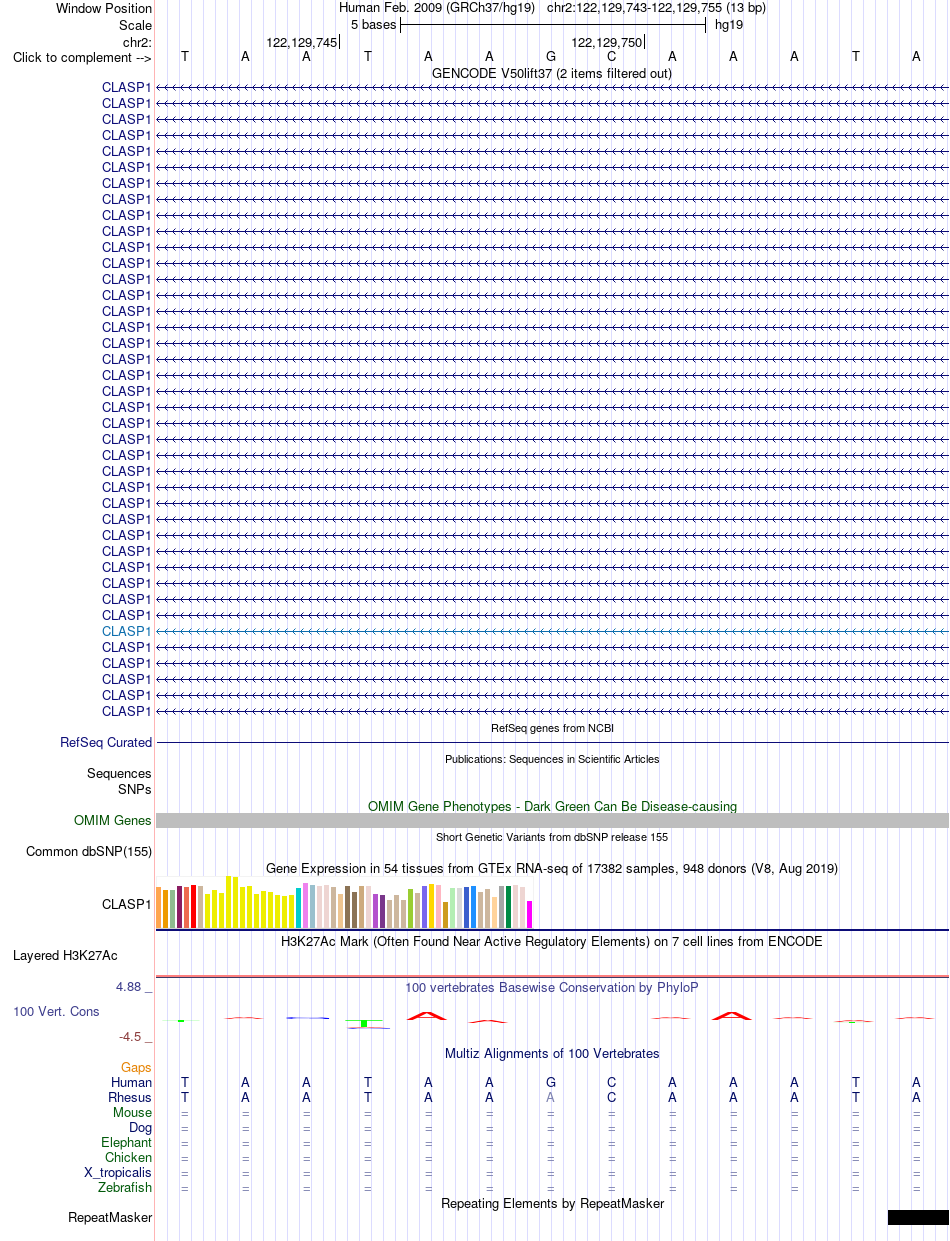Click the light-blue highlighted CLASP1 transcript label

(x=127, y=631)
